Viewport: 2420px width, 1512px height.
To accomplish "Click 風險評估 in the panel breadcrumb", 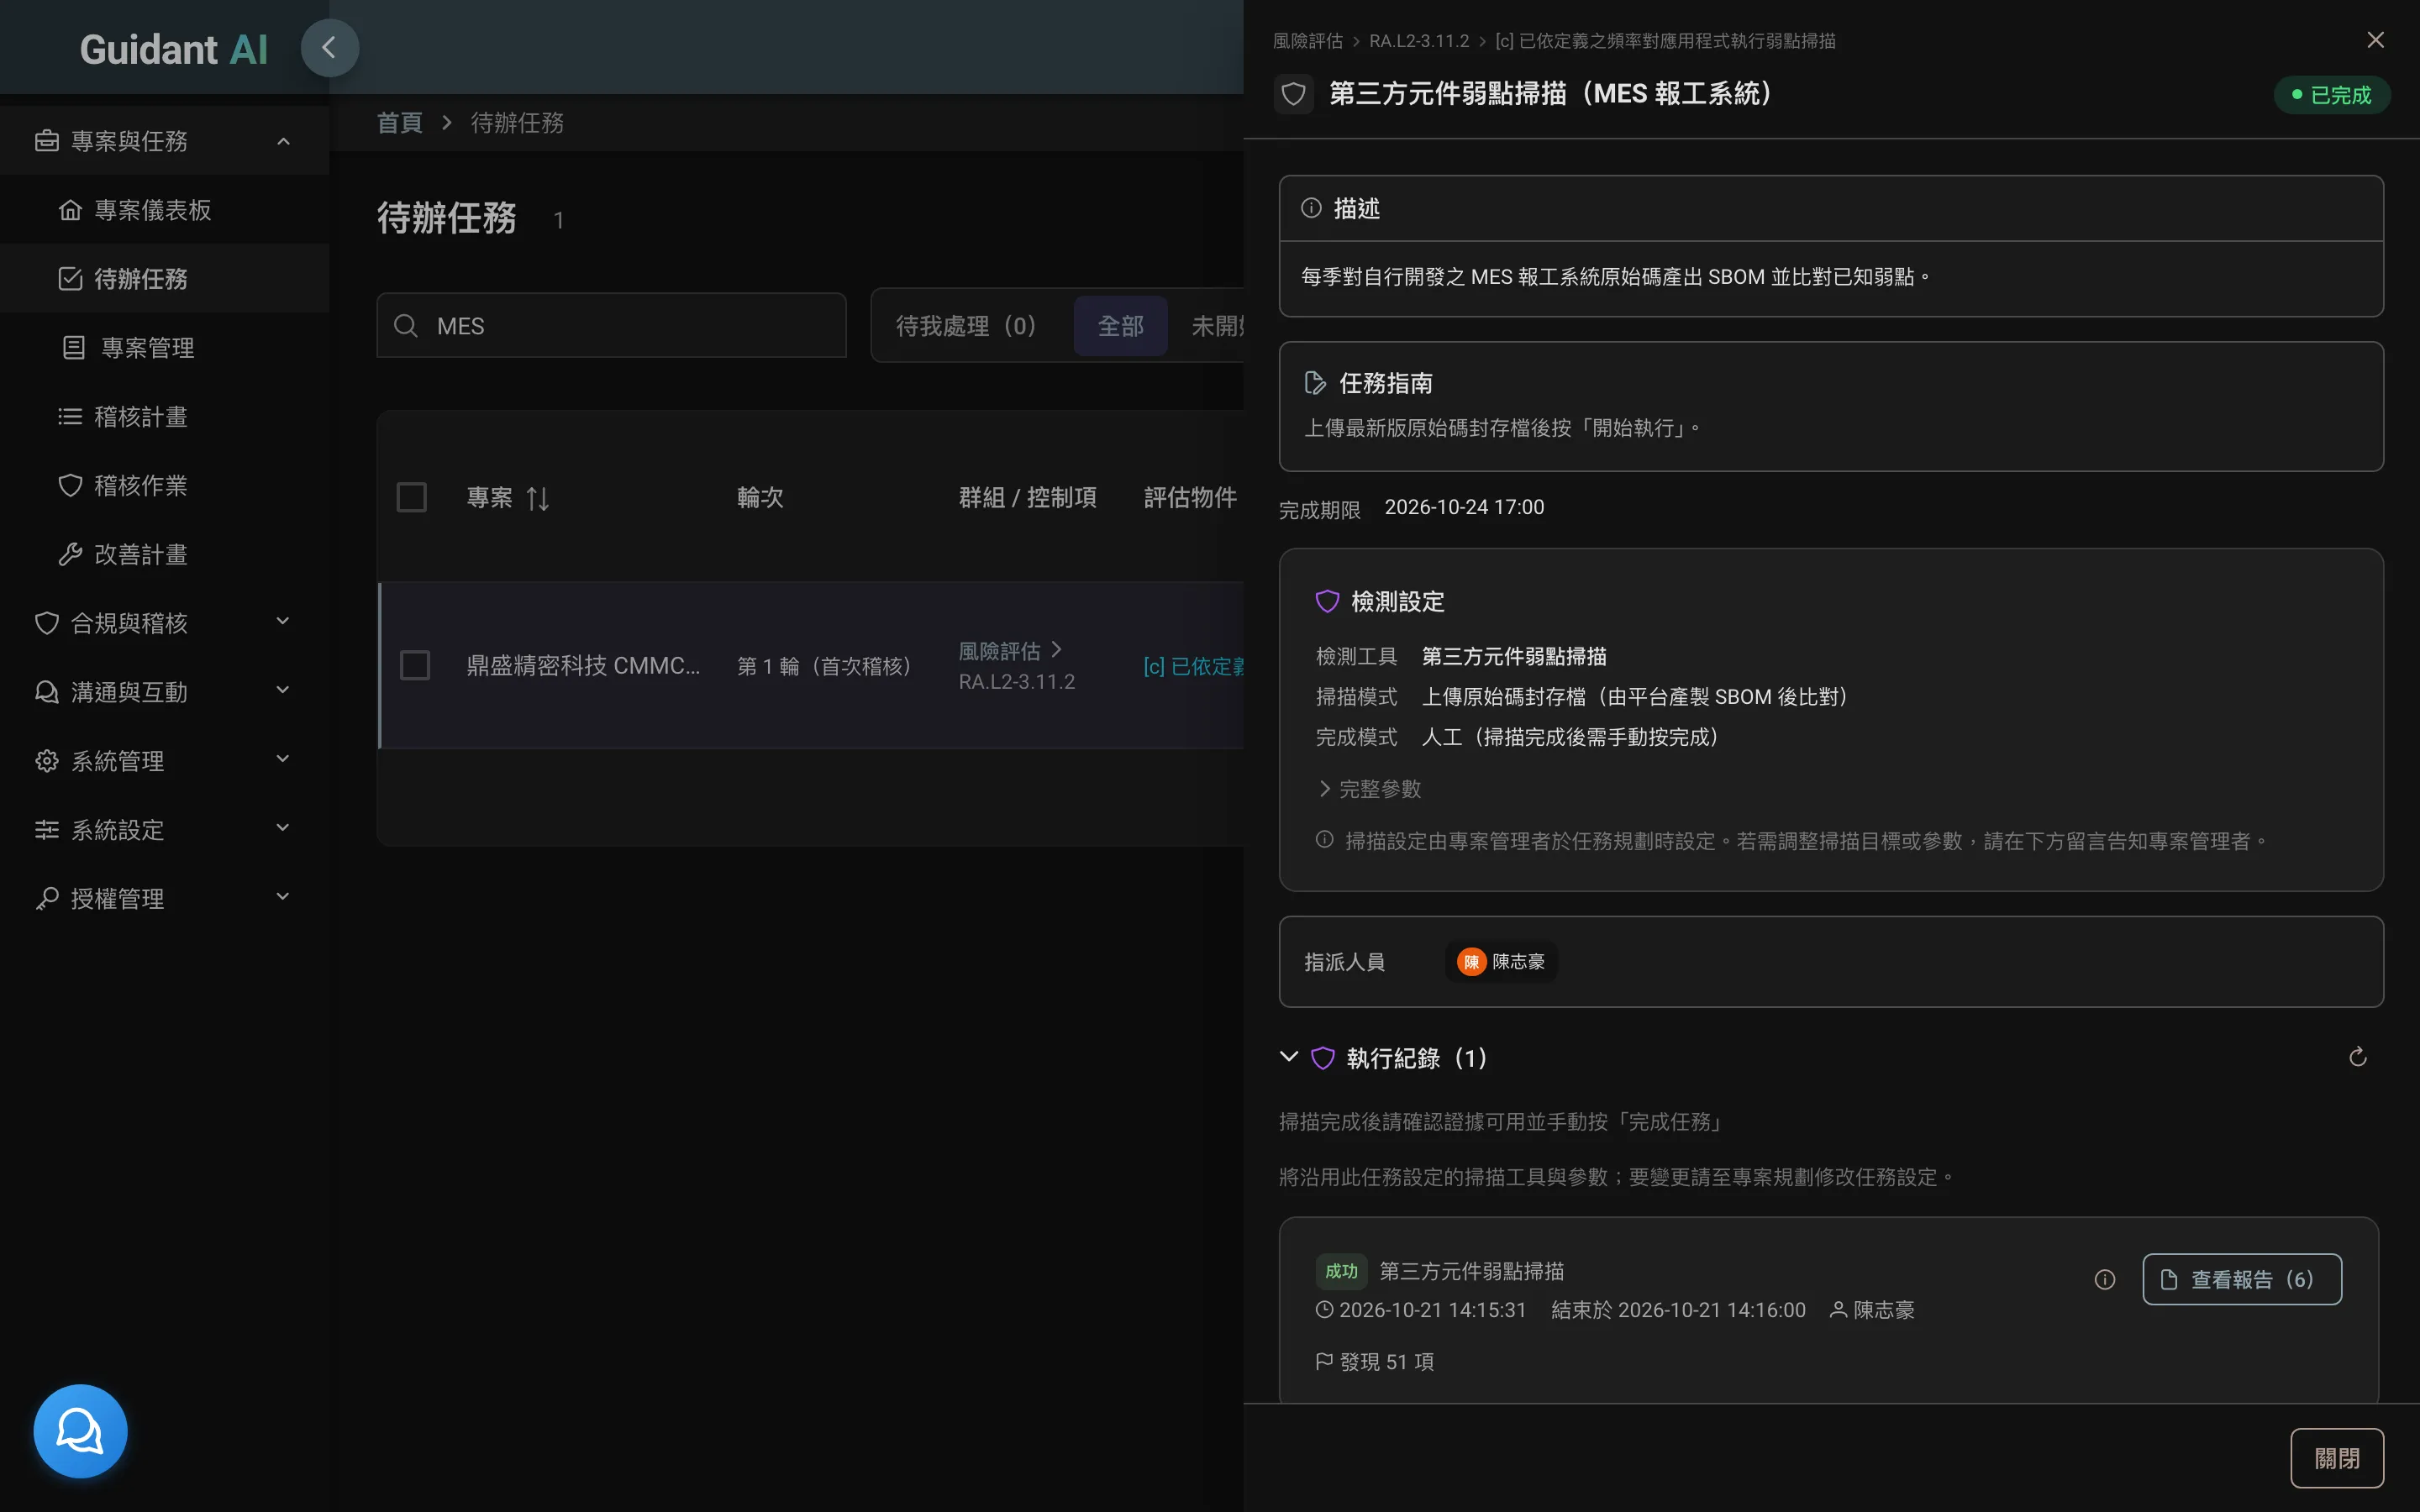I will [1307, 41].
